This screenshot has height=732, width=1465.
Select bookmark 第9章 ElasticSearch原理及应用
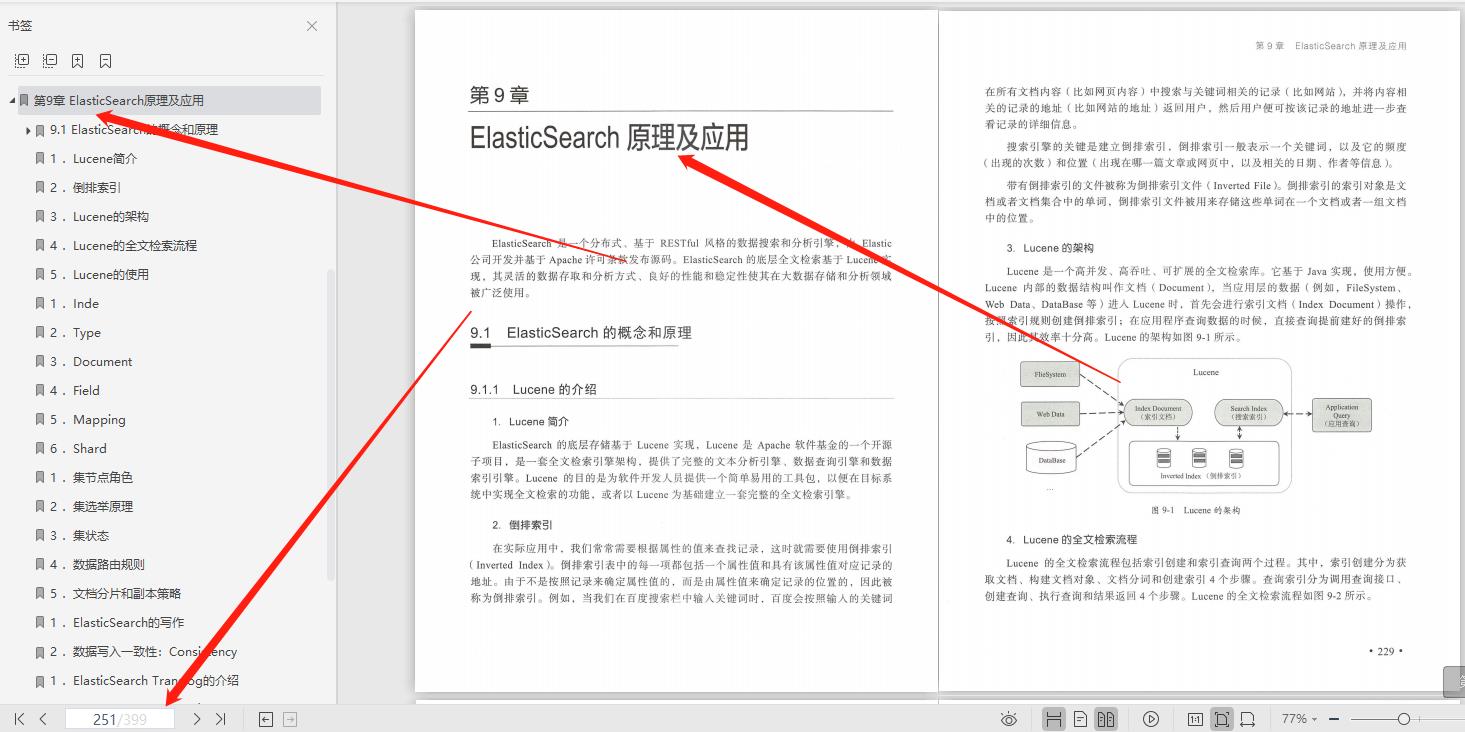tap(119, 101)
